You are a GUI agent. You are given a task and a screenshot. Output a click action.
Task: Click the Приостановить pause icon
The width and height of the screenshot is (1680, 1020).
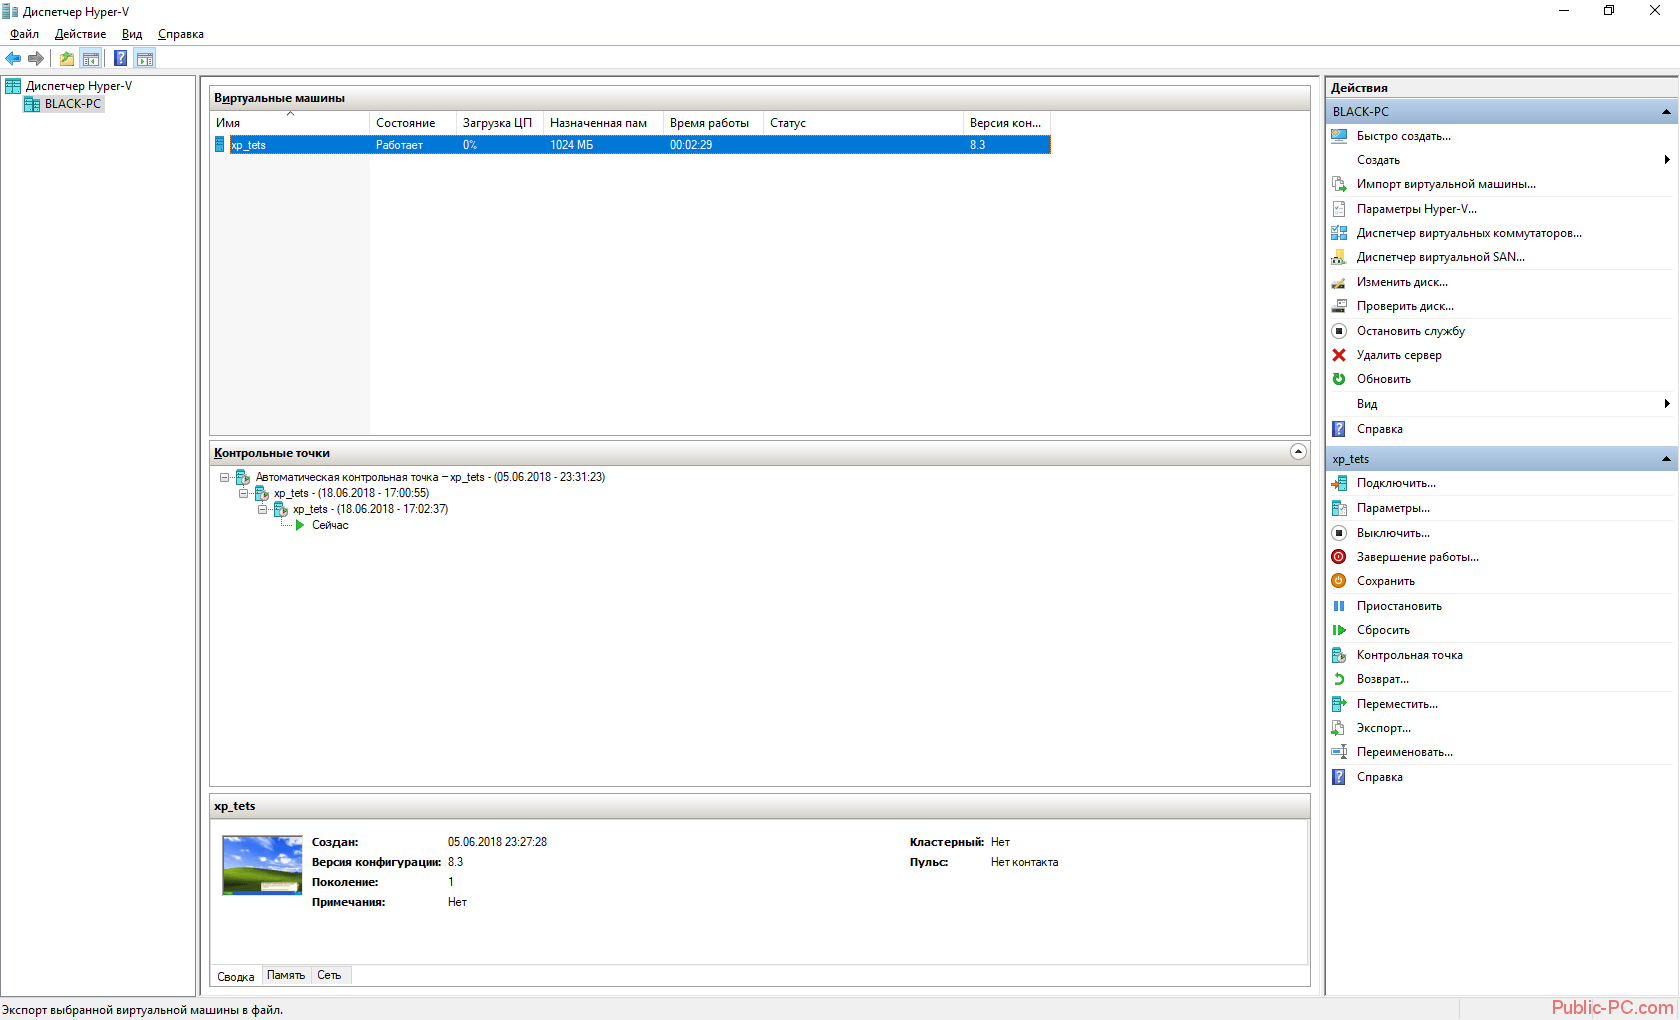(x=1339, y=606)
